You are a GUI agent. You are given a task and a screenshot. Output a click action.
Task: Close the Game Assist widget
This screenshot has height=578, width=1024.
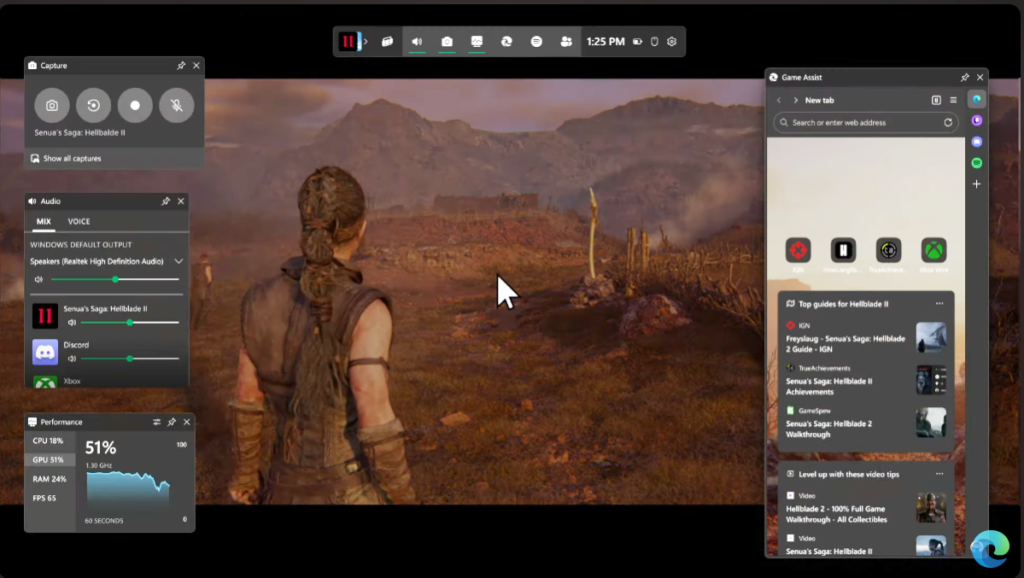[x=980, y=77]
